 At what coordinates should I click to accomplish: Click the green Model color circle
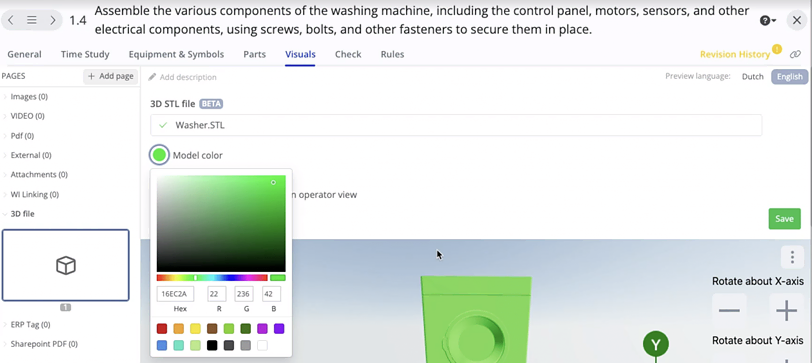click(159, 155)
